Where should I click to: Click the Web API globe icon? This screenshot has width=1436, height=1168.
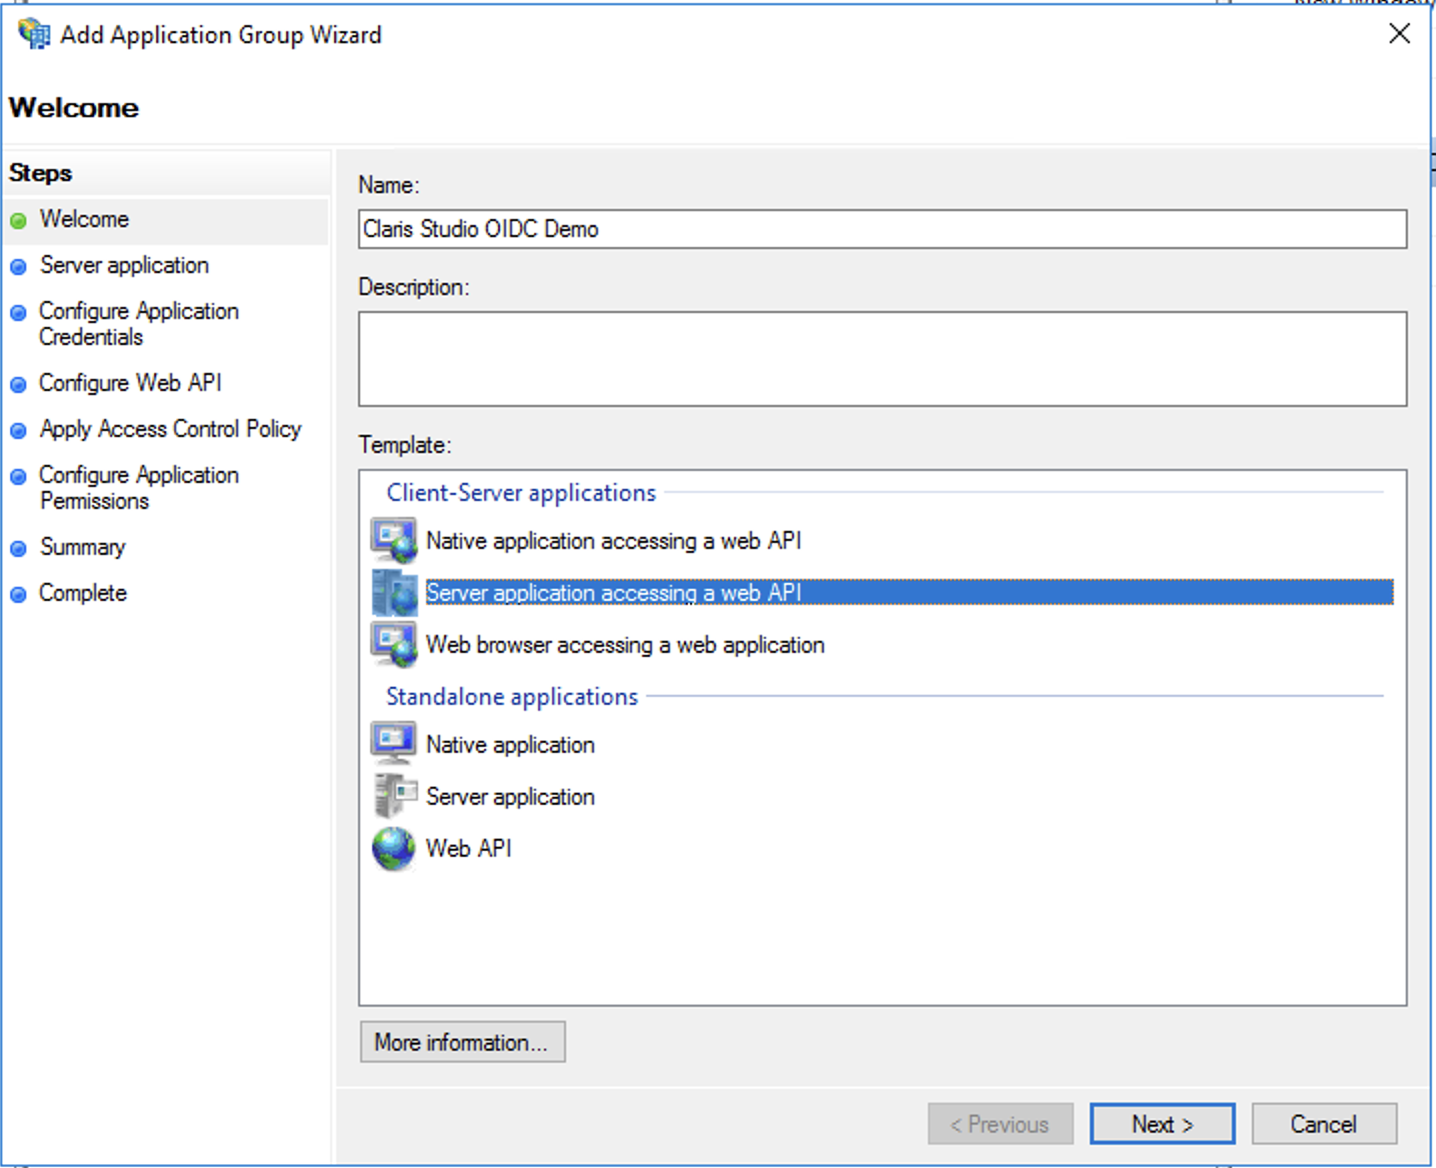pos(393,848)
